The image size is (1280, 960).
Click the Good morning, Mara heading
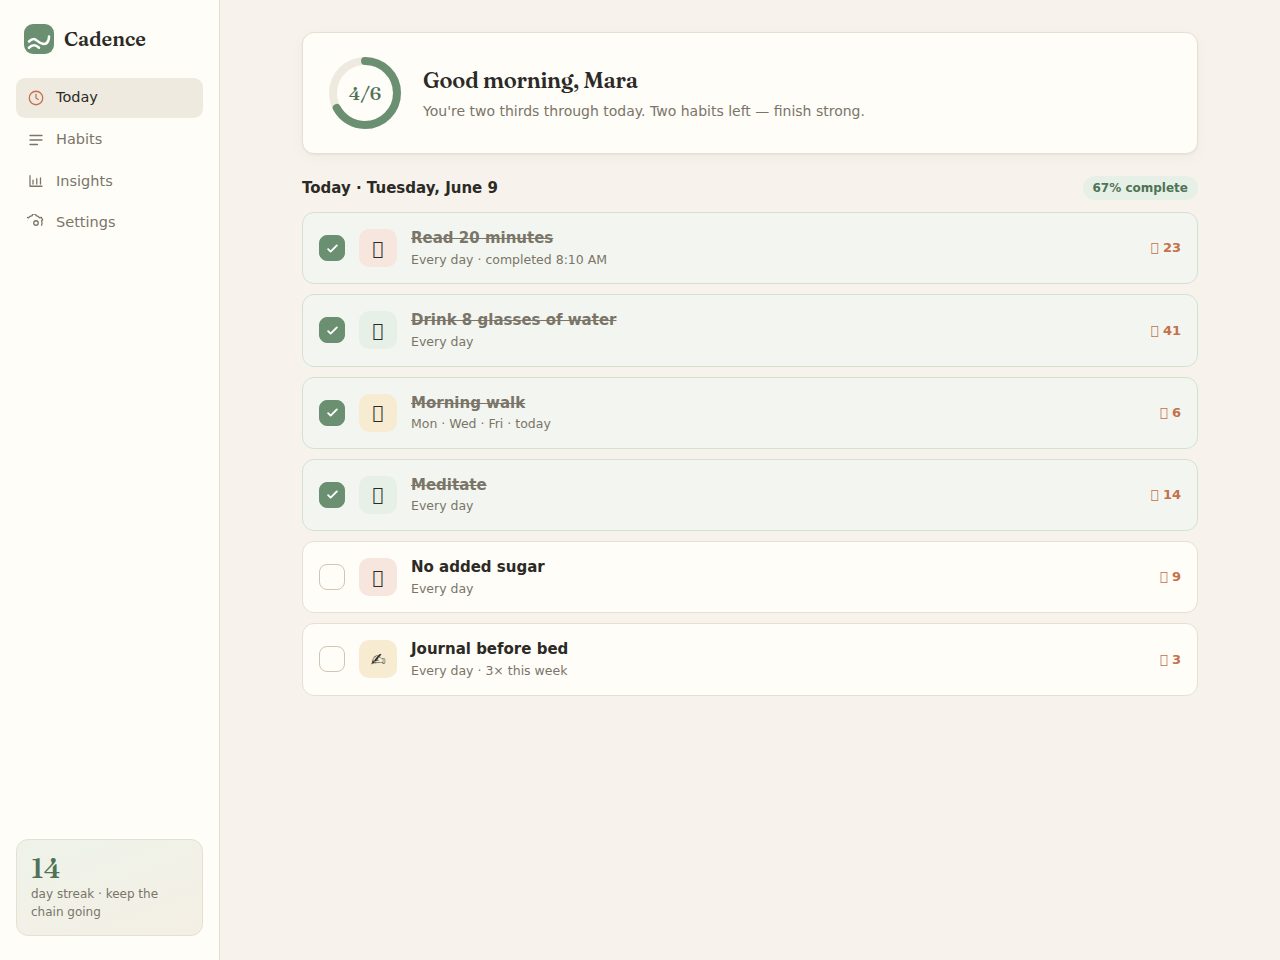point(530,81)
